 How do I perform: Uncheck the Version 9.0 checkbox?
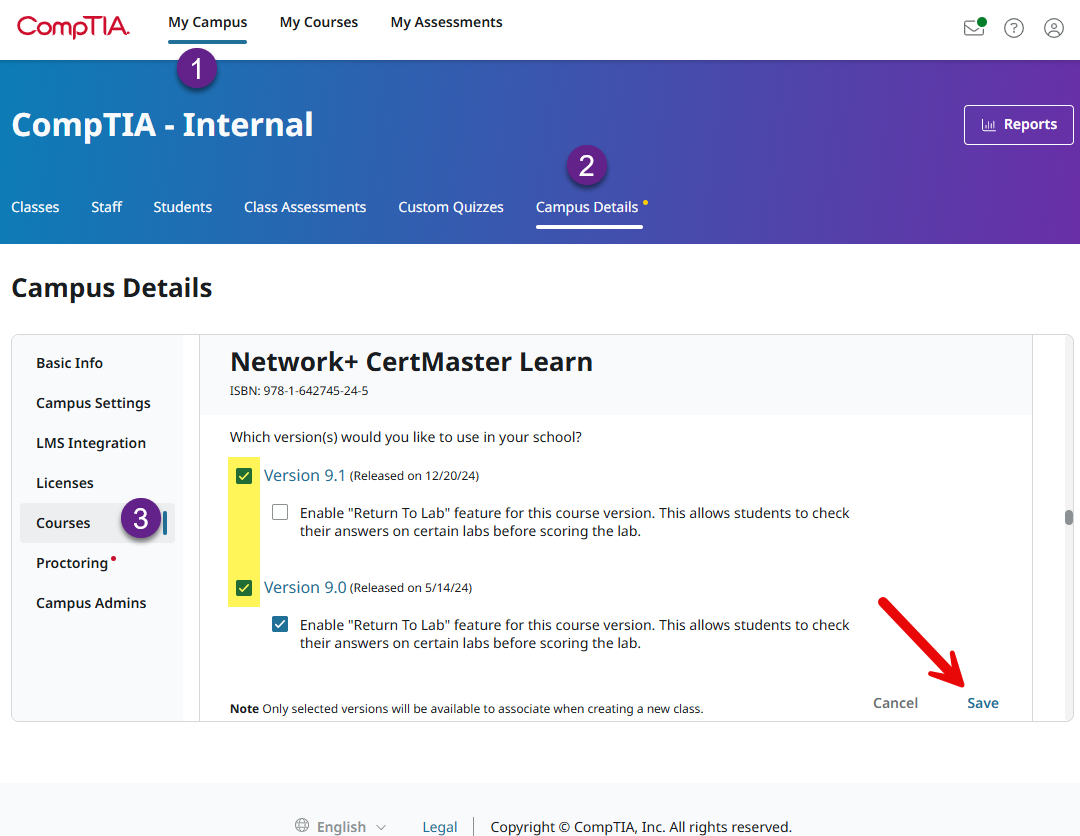tap(244, 588)
